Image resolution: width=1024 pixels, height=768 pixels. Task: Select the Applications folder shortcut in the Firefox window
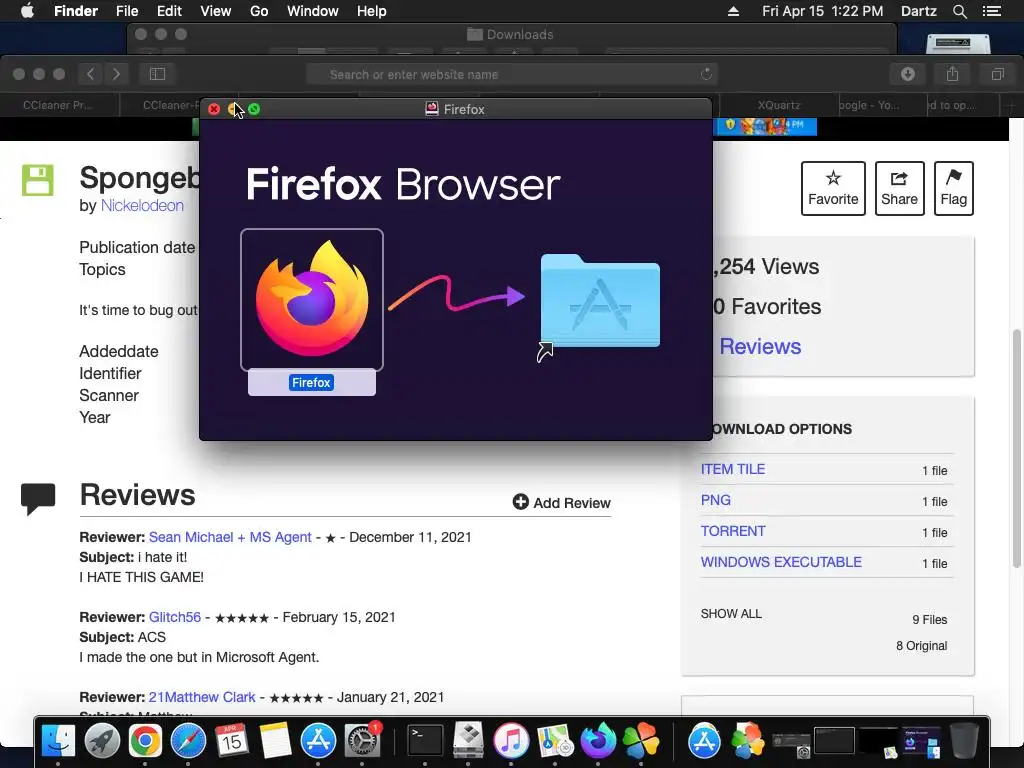pos(600,301)
